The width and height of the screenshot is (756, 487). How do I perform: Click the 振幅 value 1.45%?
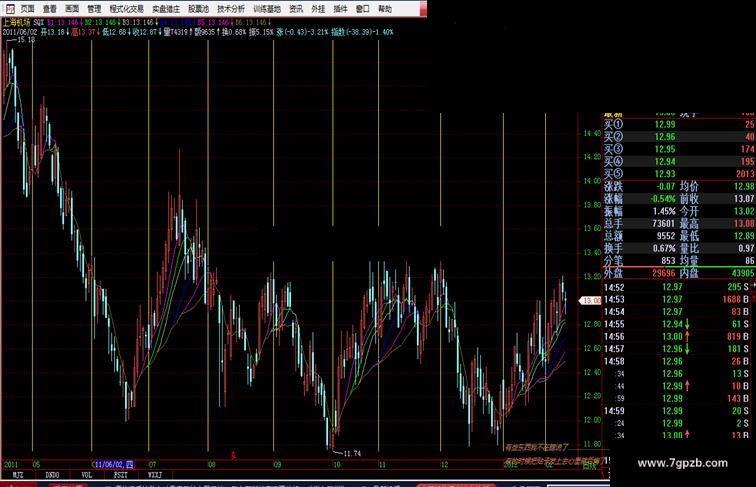pyautogui.click(x=664, y=211)
